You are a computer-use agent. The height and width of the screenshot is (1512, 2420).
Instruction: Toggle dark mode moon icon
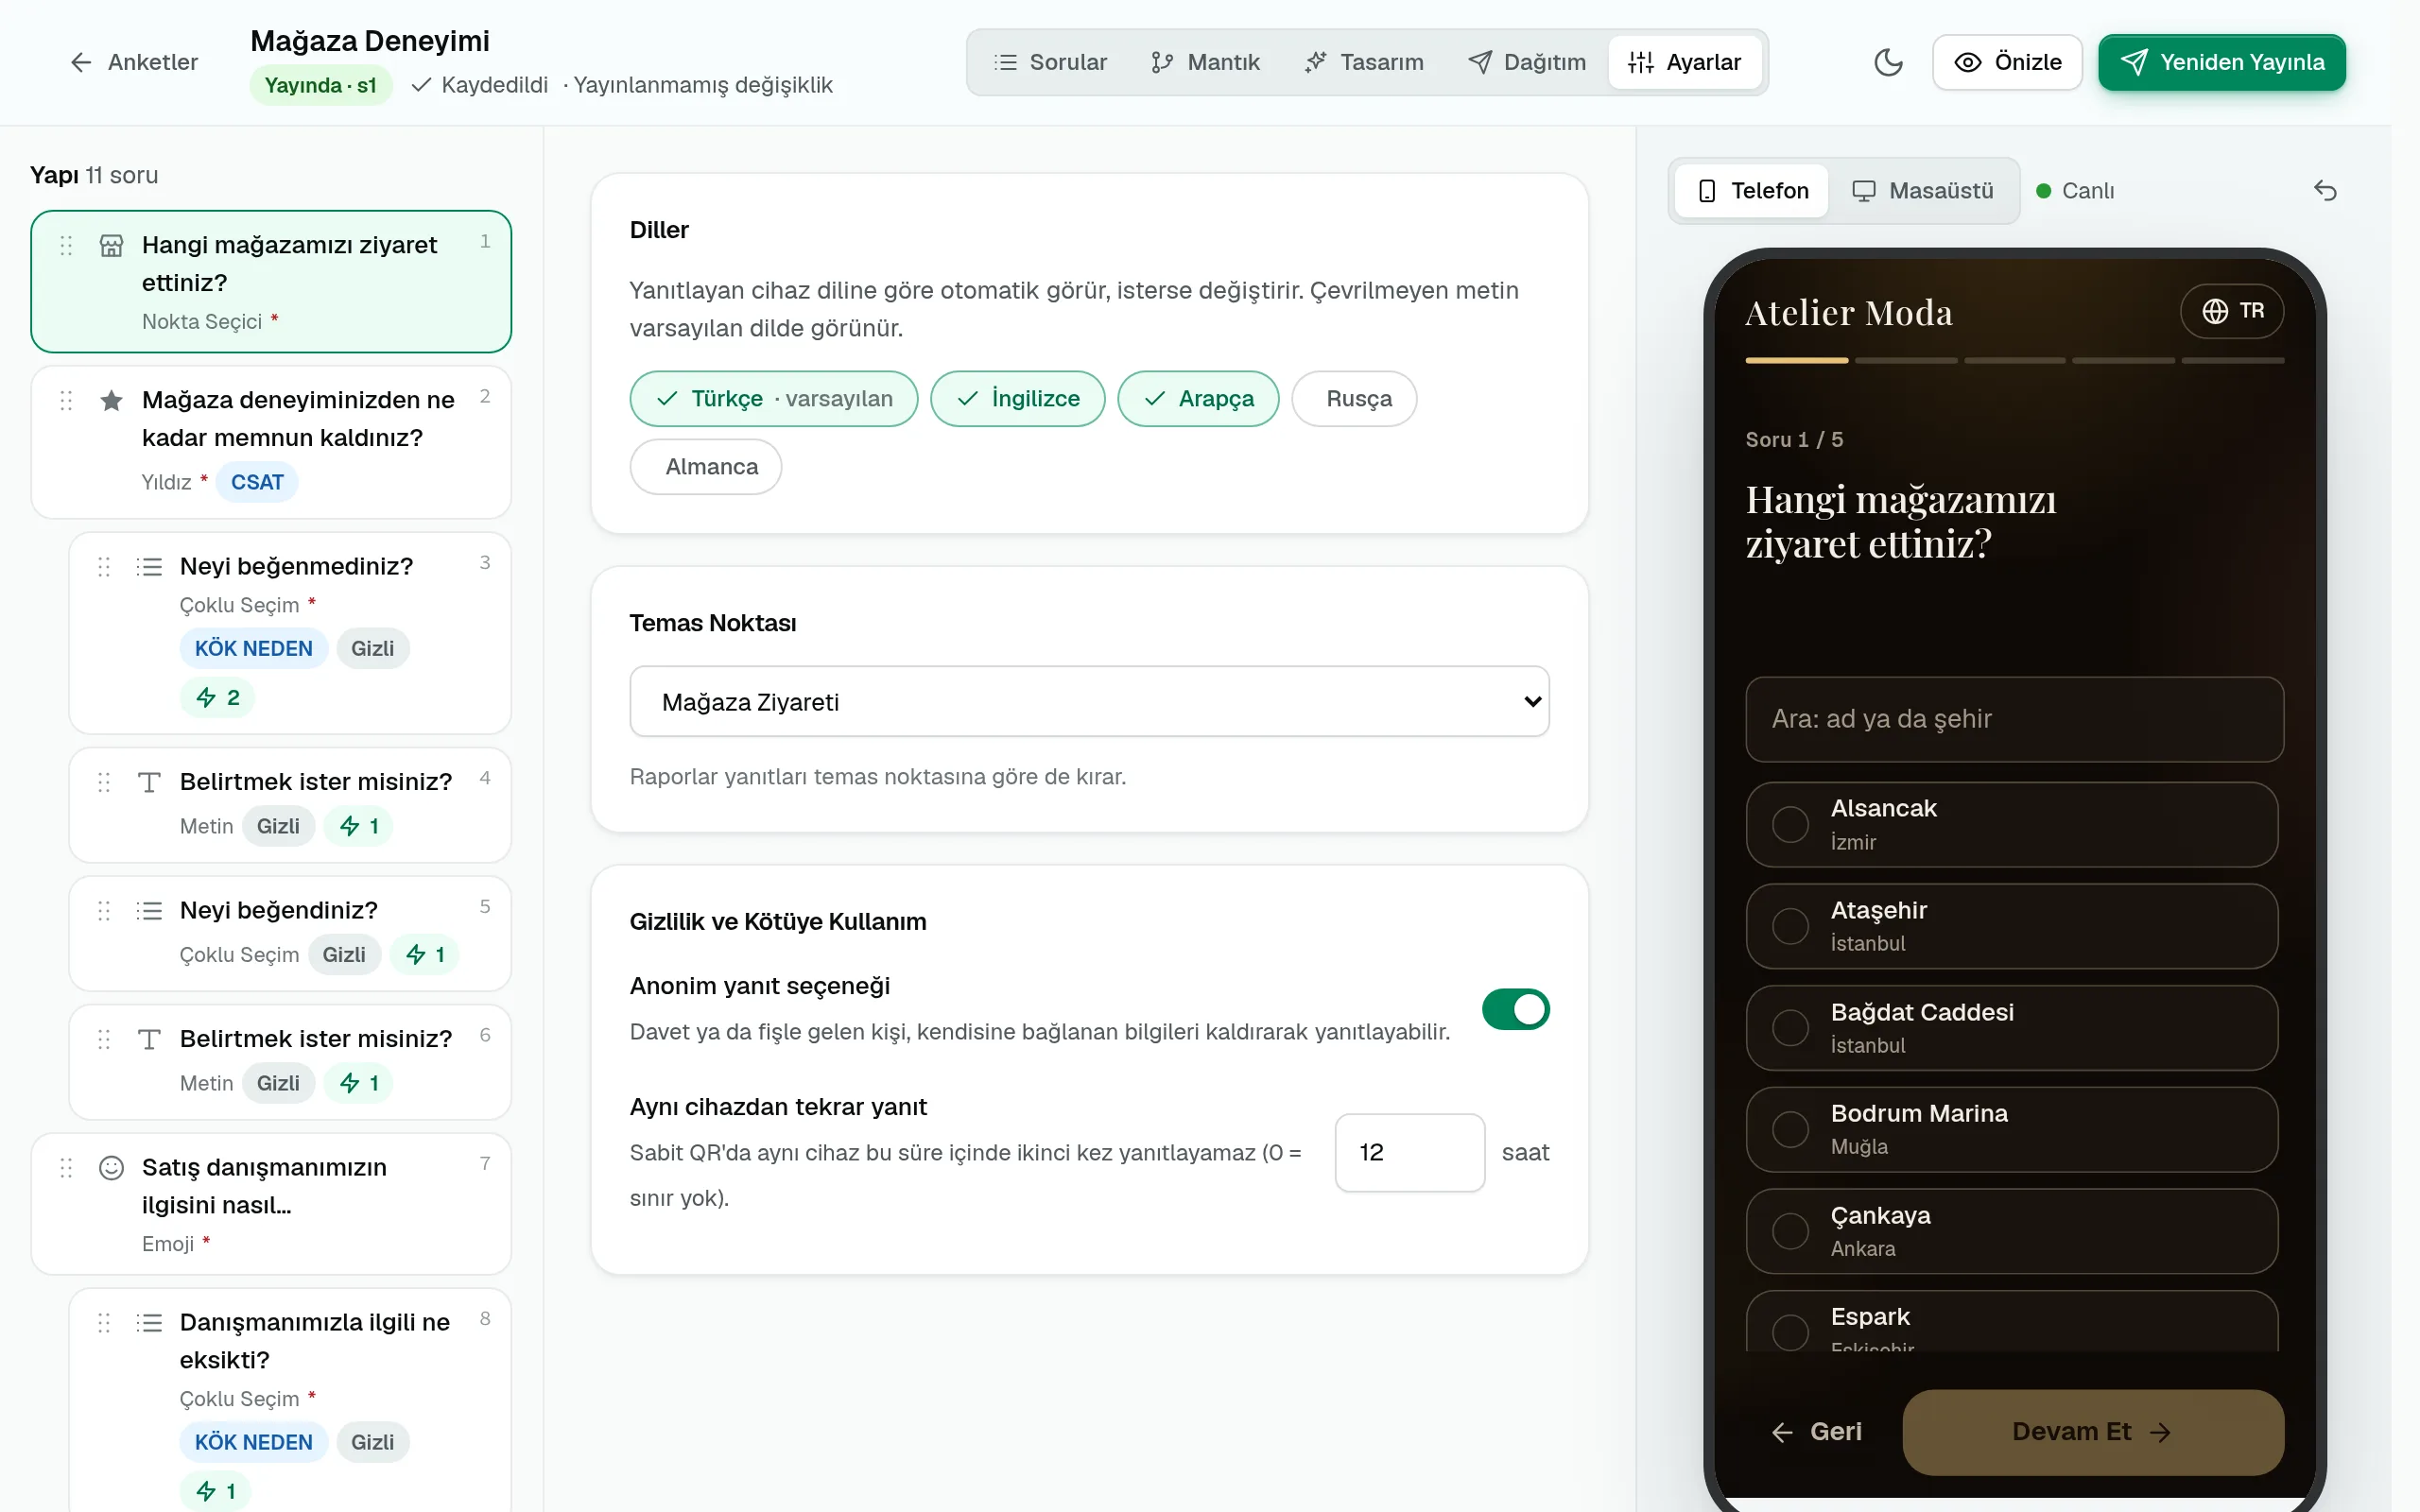1887,62
